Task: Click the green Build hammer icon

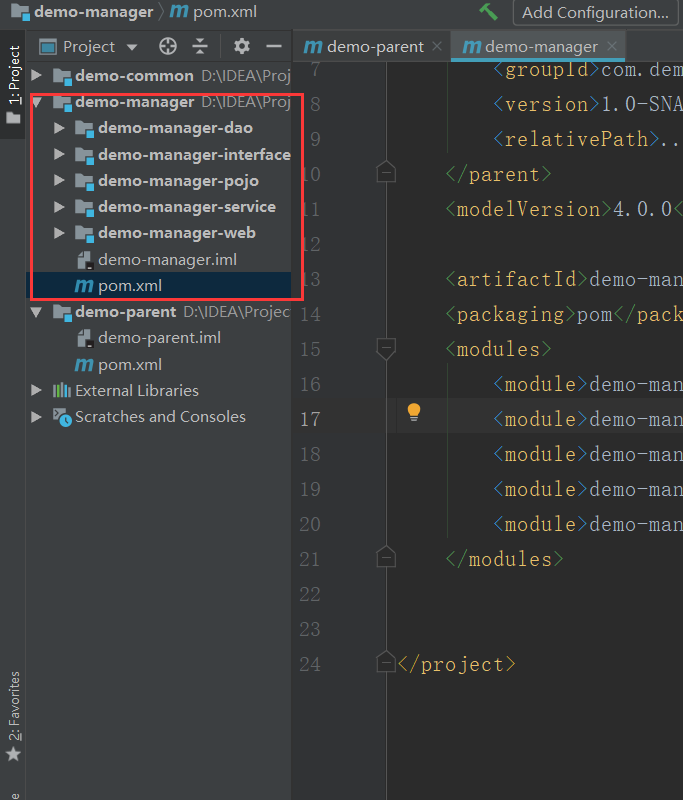Action: click(488, 12)
